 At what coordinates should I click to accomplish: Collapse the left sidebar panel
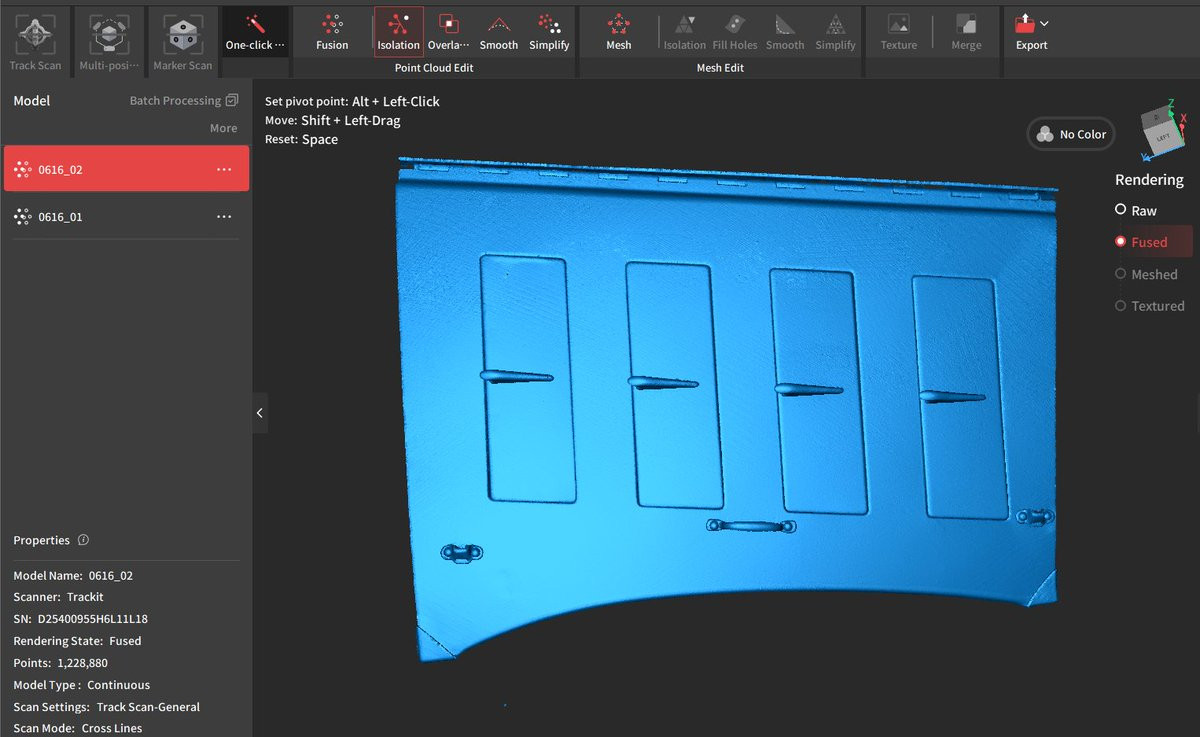pos(259,413)
